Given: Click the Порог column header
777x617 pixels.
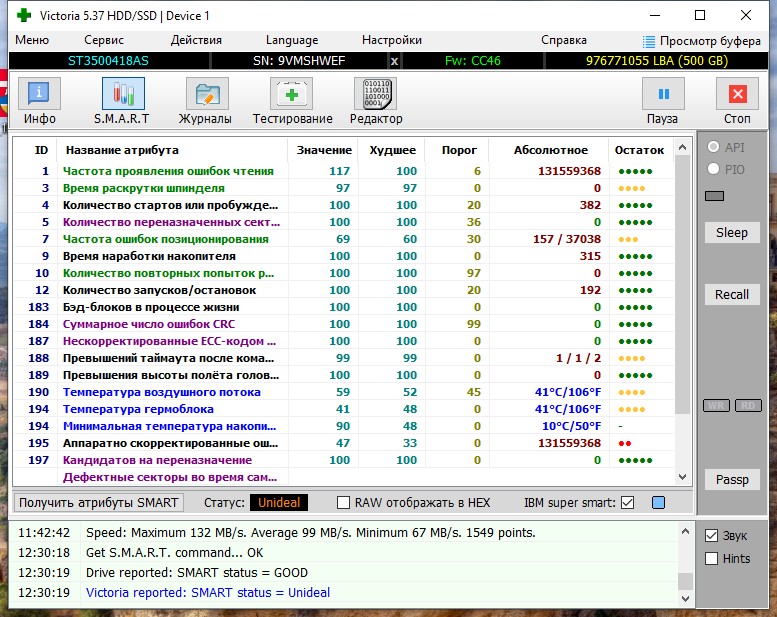Looking at the screenshot, I should [458, 150].
